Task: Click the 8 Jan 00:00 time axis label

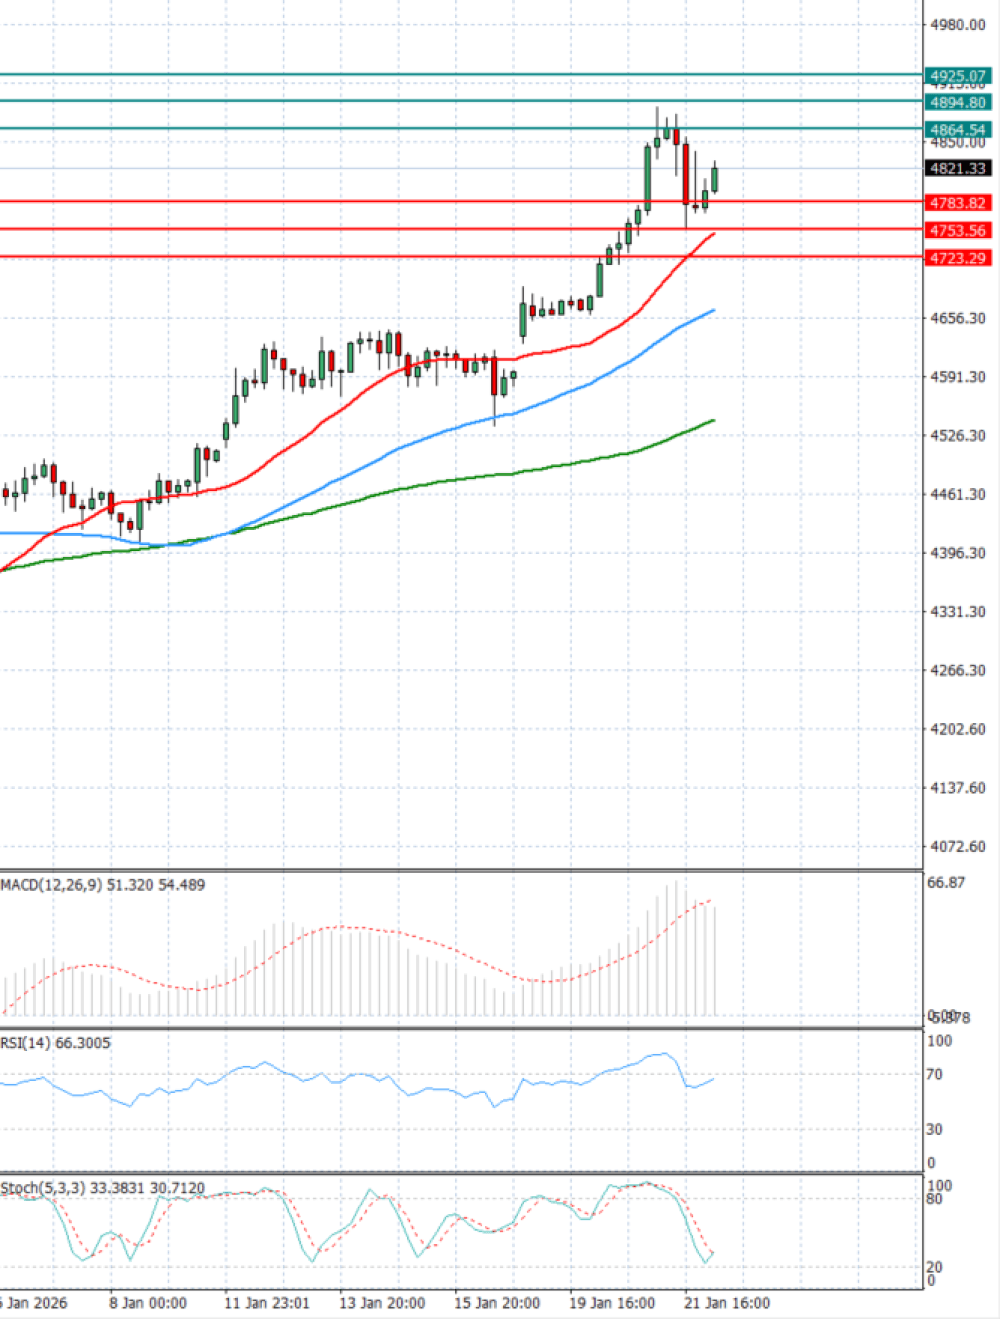Action: 147,1303
